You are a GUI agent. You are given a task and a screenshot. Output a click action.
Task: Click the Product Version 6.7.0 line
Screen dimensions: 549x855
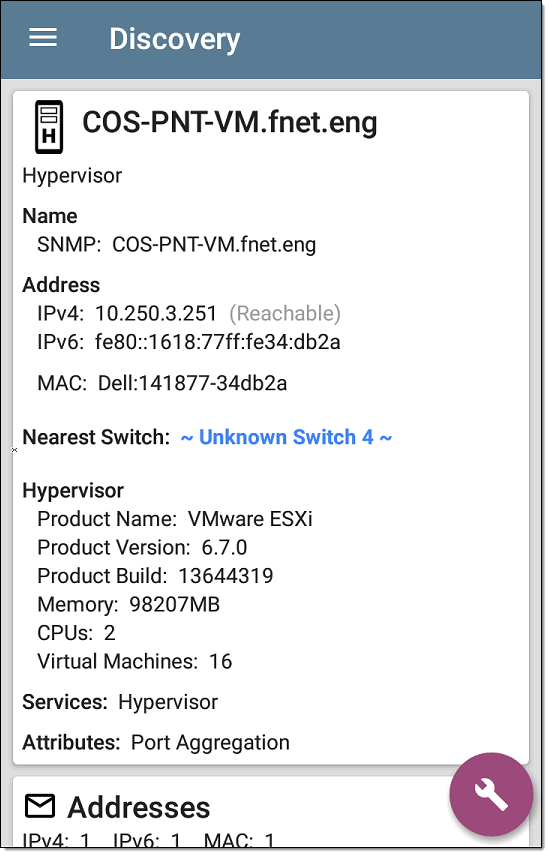click(x=142, y=547)
